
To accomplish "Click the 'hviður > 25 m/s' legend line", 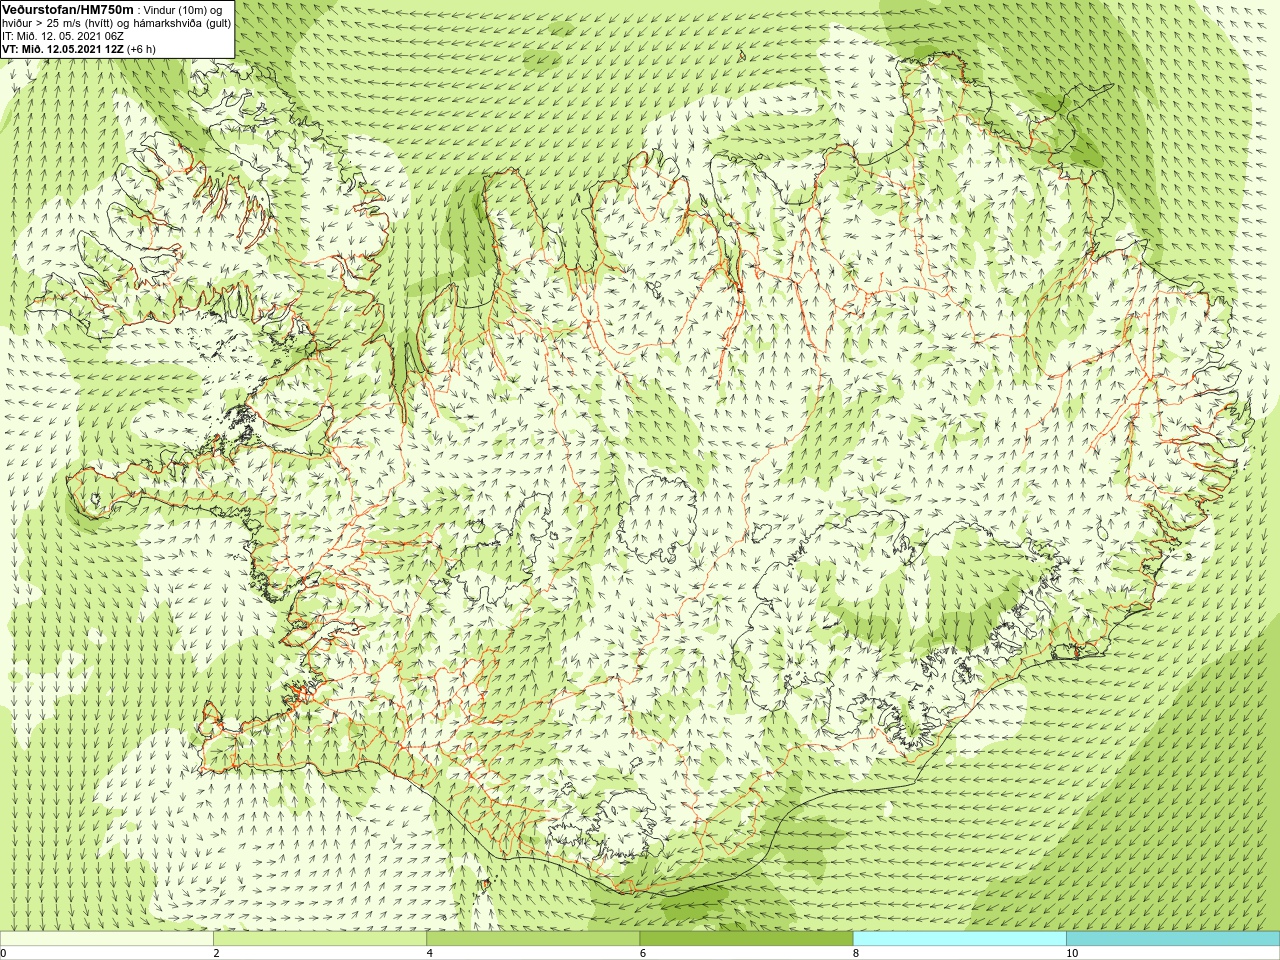I will [116, 22].
